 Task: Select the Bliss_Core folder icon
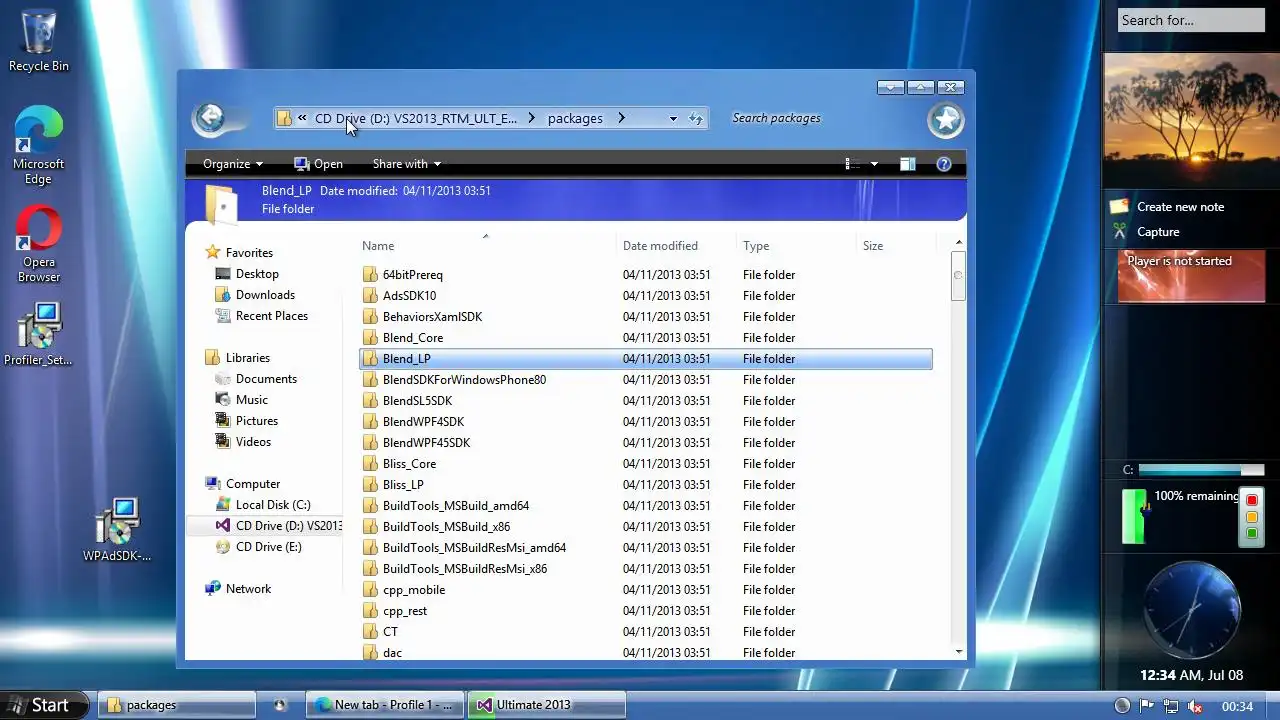click(370, 463)
